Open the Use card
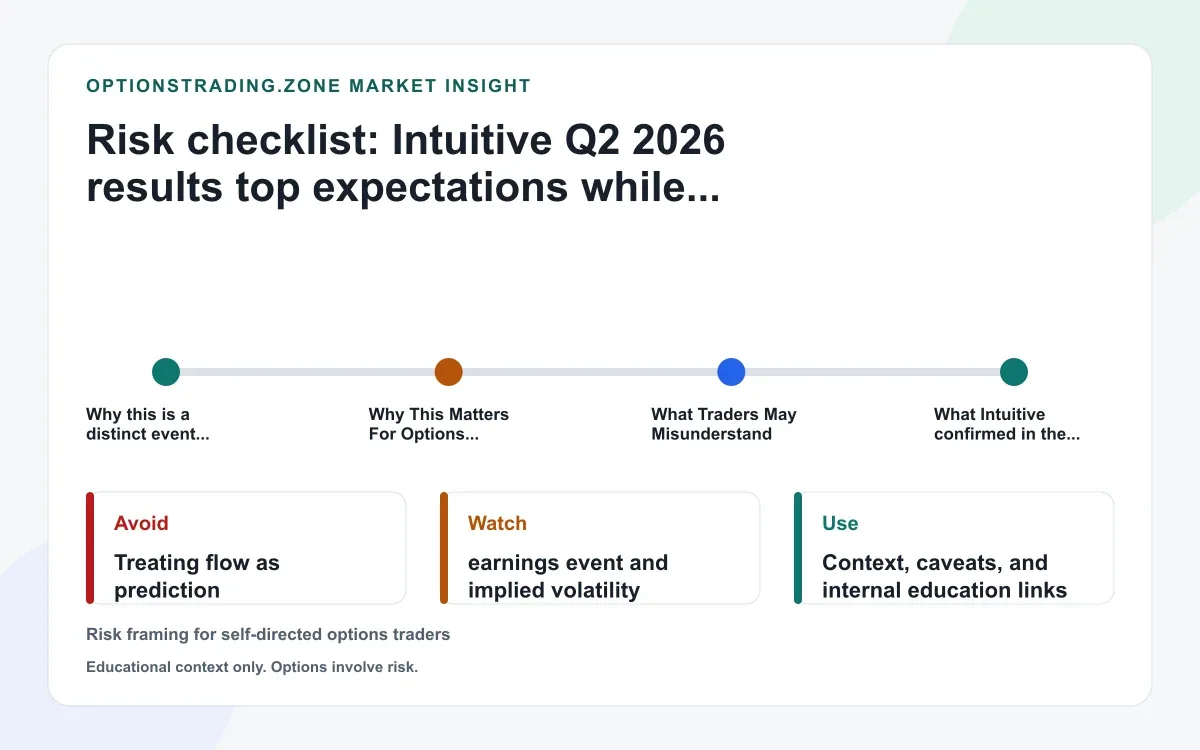 [x=954, y=548]
